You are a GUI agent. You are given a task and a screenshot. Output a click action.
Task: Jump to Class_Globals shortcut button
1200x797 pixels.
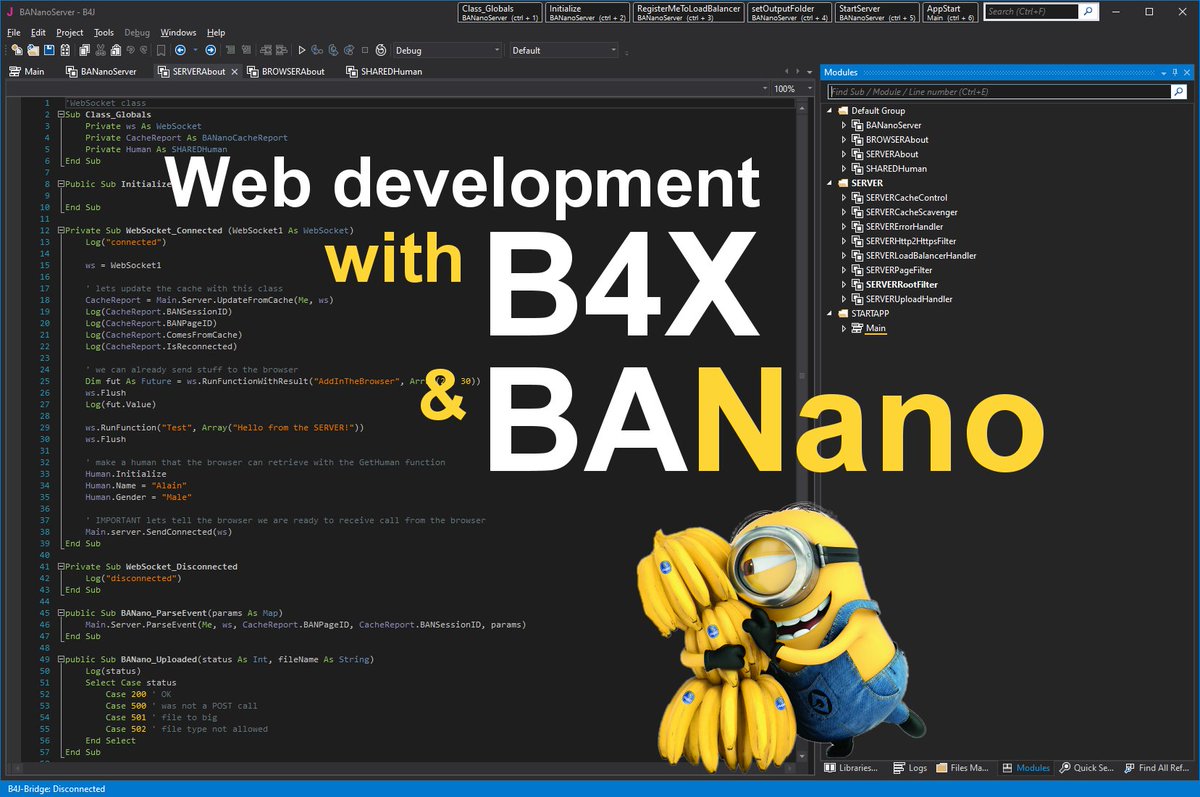click(500, 12)
